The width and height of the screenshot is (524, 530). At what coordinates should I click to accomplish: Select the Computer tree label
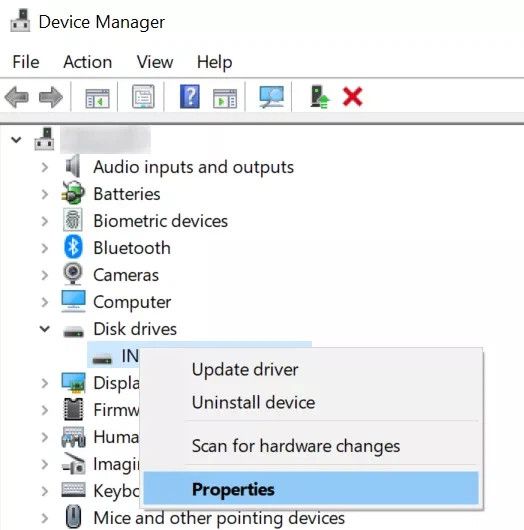coord(132,302)
